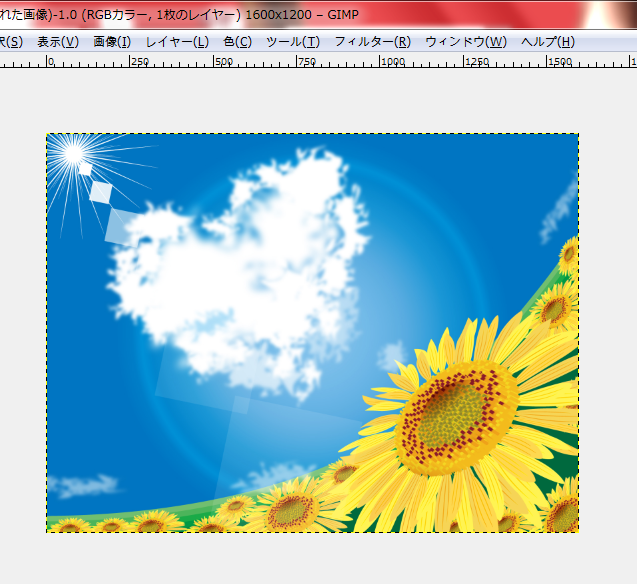Open the 色(C) menu

238,41
